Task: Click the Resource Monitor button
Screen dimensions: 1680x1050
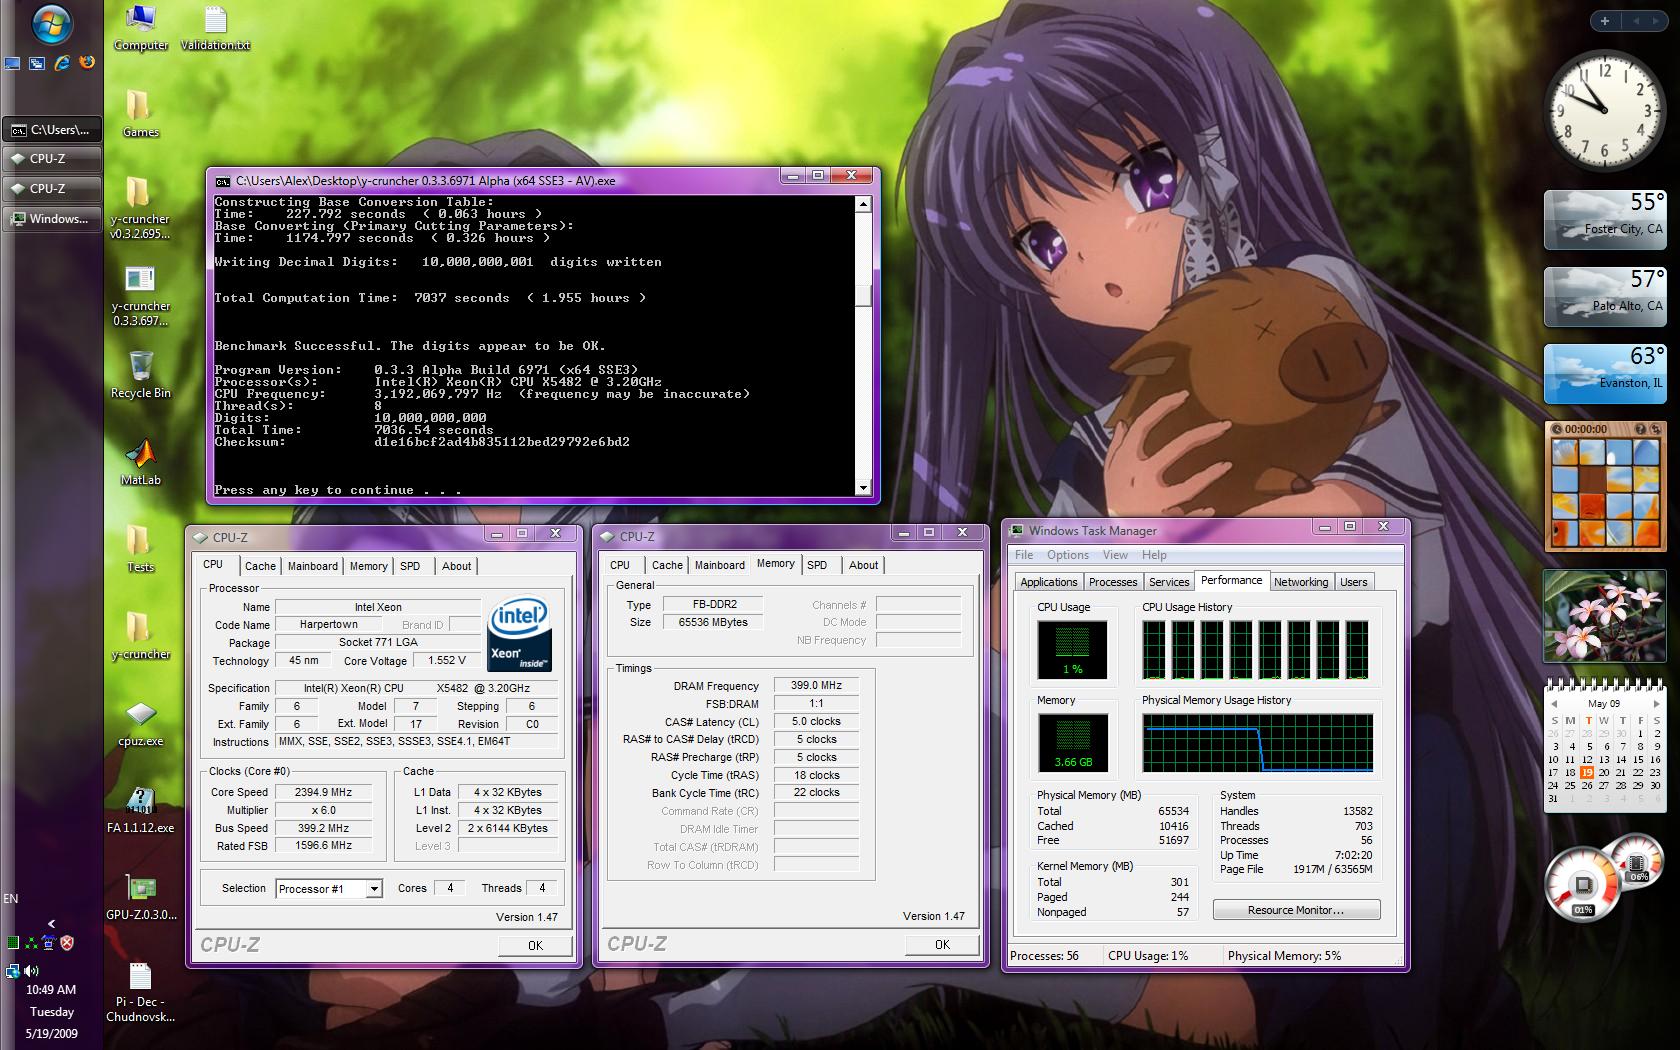Action: (x=1295, y=910)
